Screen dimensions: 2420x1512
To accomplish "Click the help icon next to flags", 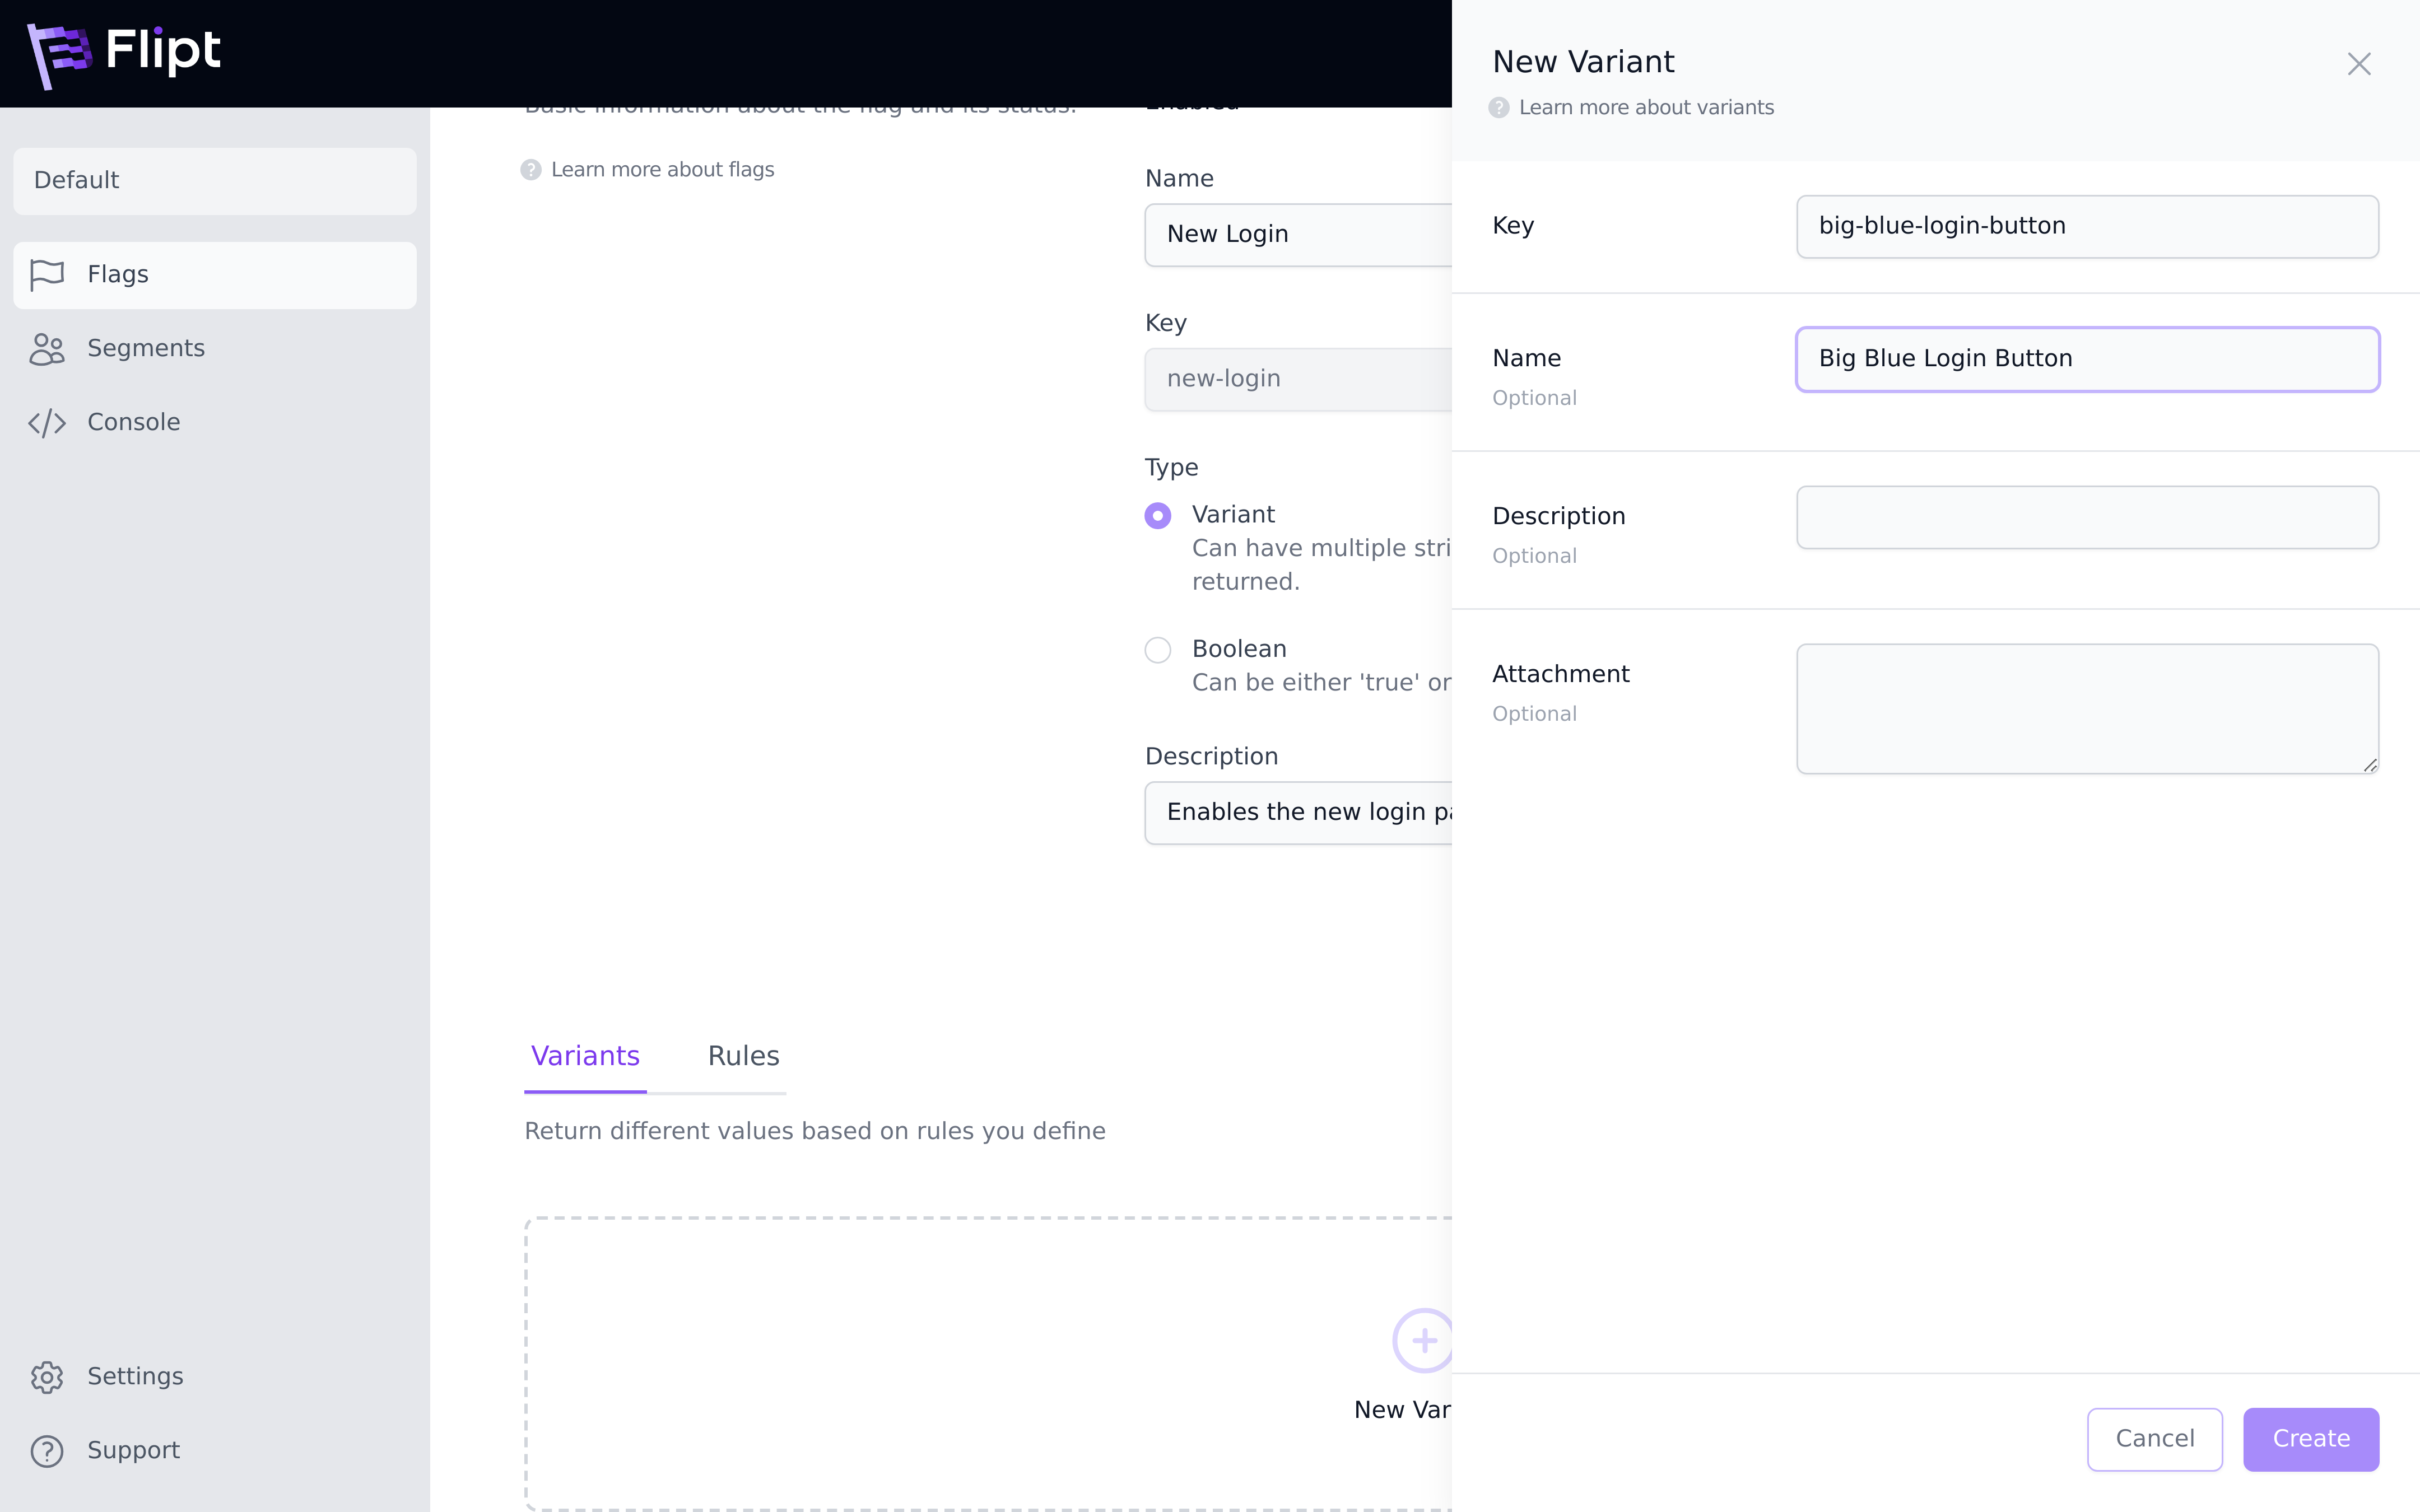I will [x=532, y=169].
